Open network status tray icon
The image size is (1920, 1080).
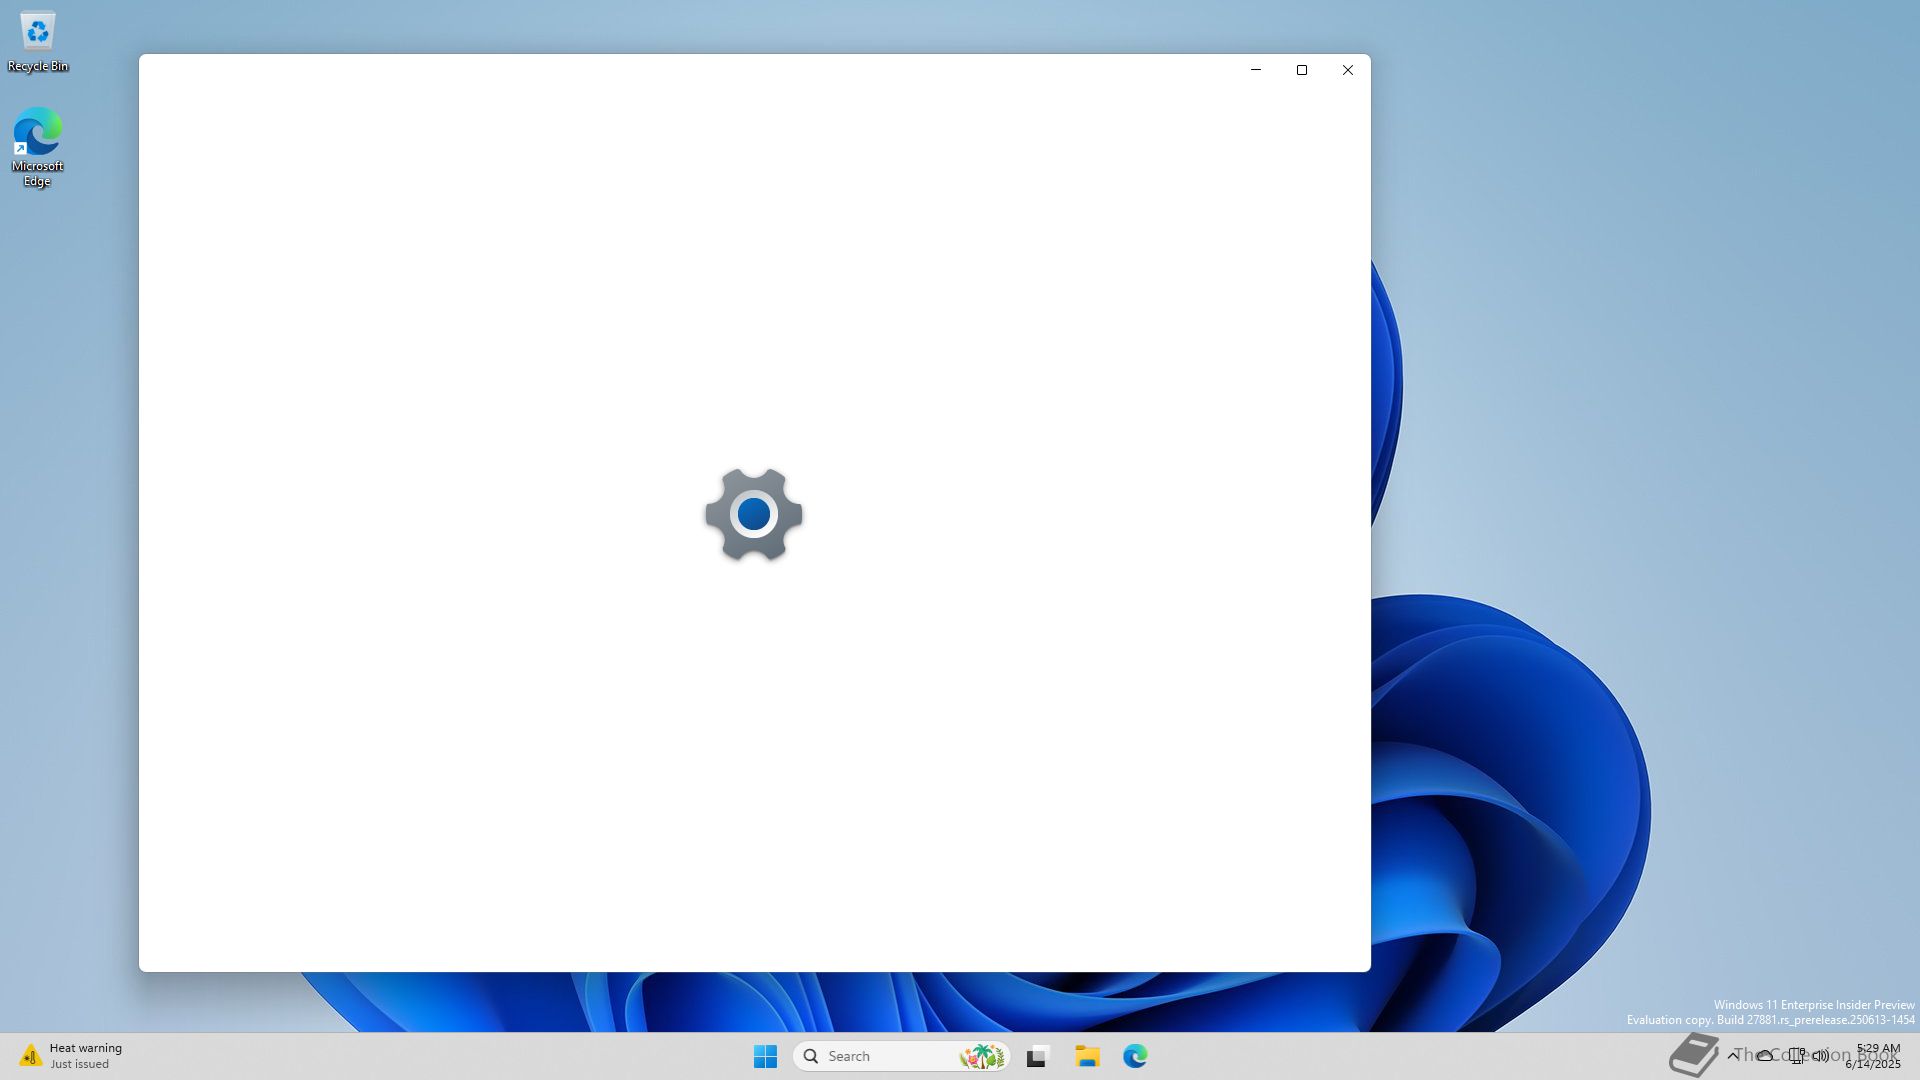click(1797, 1056)
